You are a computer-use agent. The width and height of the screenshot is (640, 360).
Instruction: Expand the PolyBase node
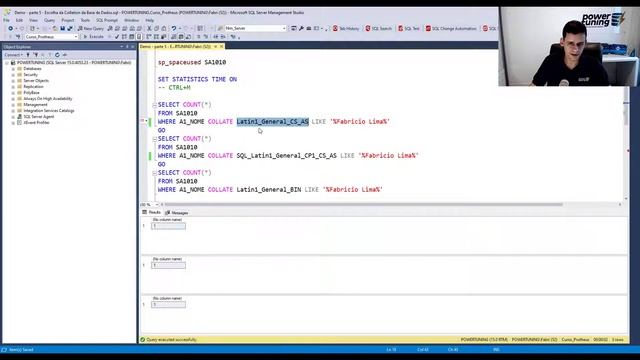13,93
